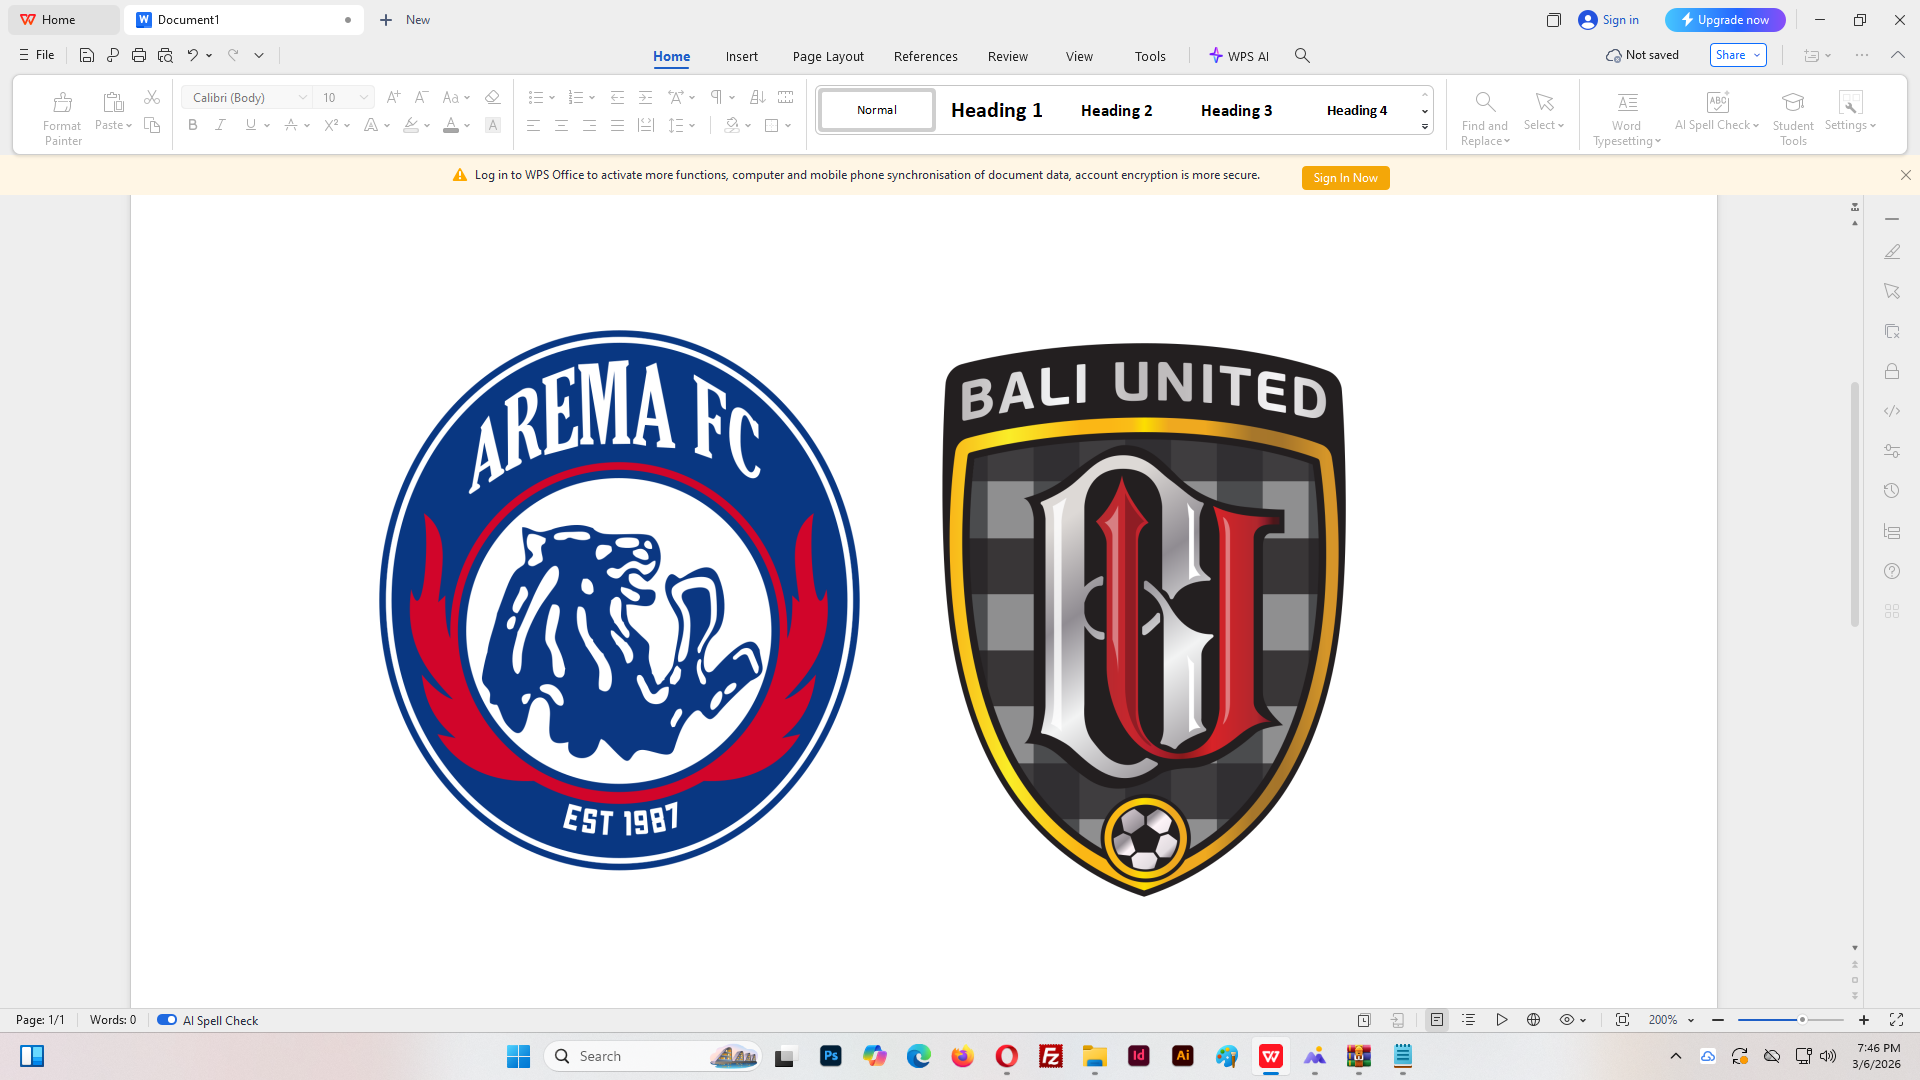Click the zoom slider handle
1920x1080 pixels.
pos(1802,1020)
